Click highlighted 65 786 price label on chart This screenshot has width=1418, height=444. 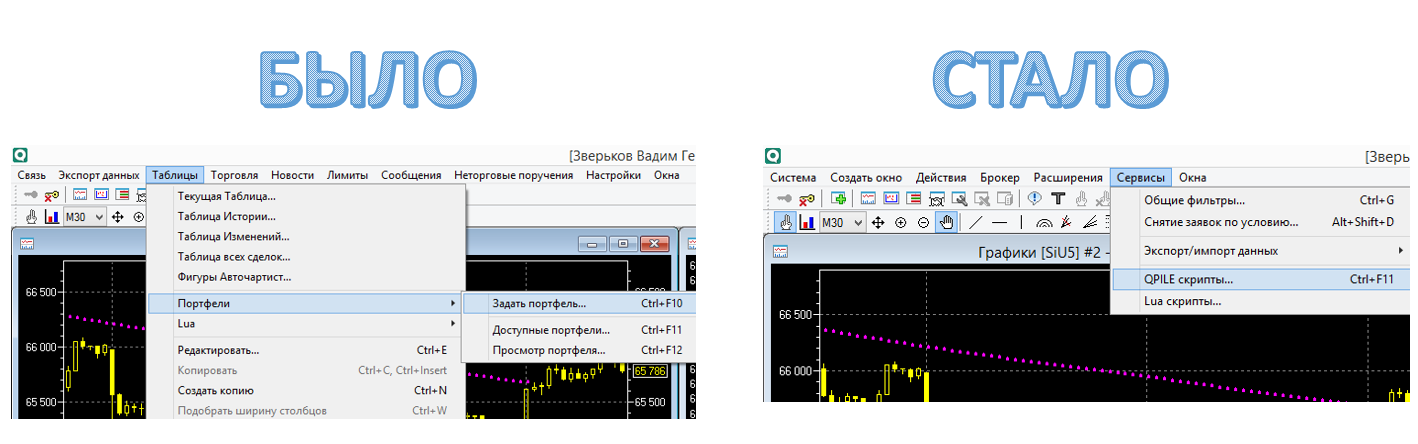tap(650, 371)
